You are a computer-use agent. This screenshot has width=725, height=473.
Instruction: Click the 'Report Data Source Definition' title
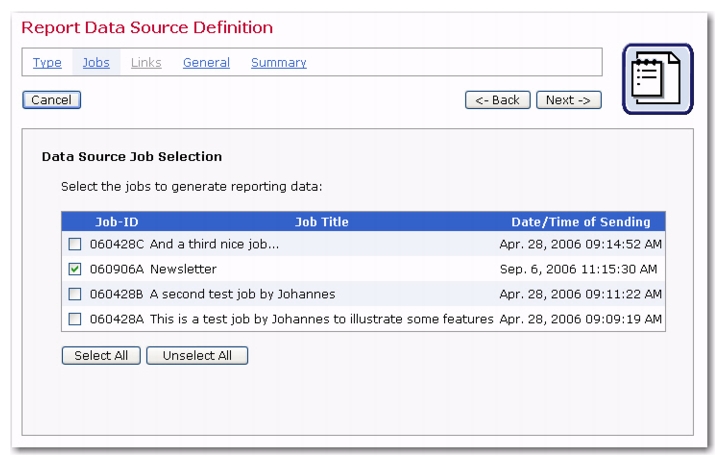pyautogui.click(x=147, y=28)
